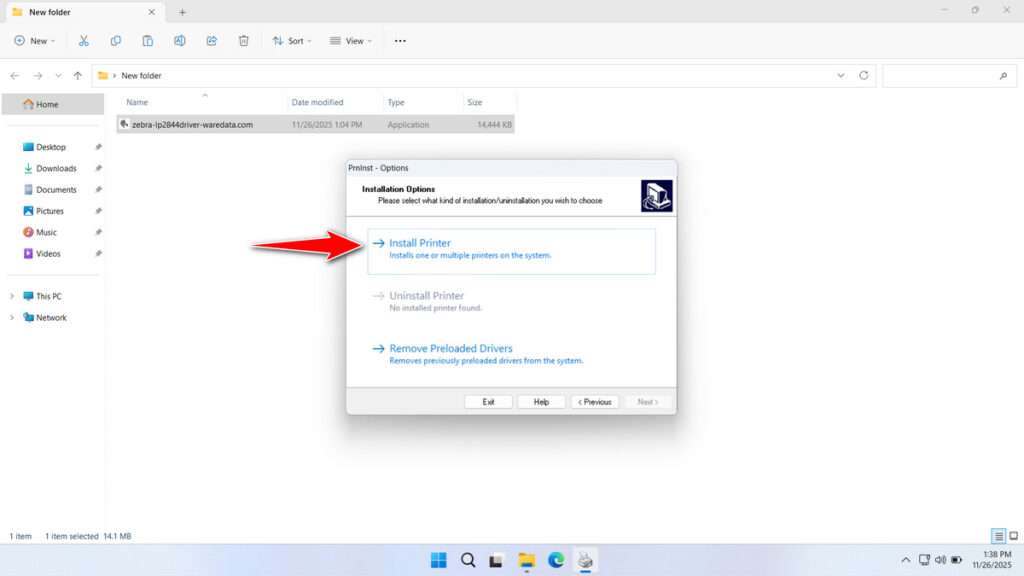Screen dimensions: 1024x576
Task: Delete the zebra driver file
Action: click(242, 40)
